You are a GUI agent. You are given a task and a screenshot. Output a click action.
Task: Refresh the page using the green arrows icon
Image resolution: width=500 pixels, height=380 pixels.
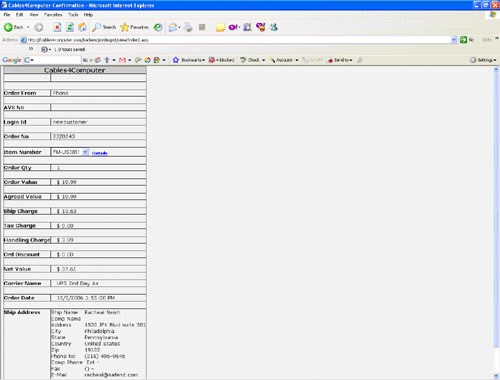click(x=70, y=27)
